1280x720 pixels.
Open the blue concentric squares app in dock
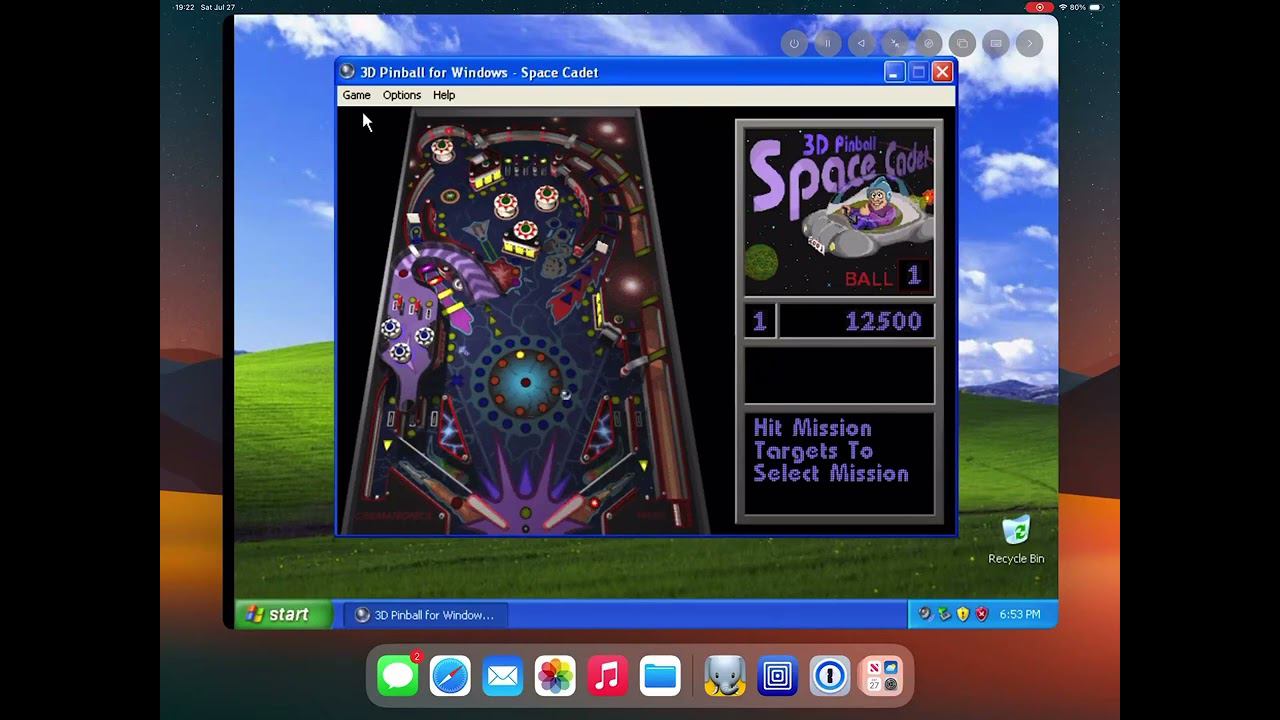point(777,676)
